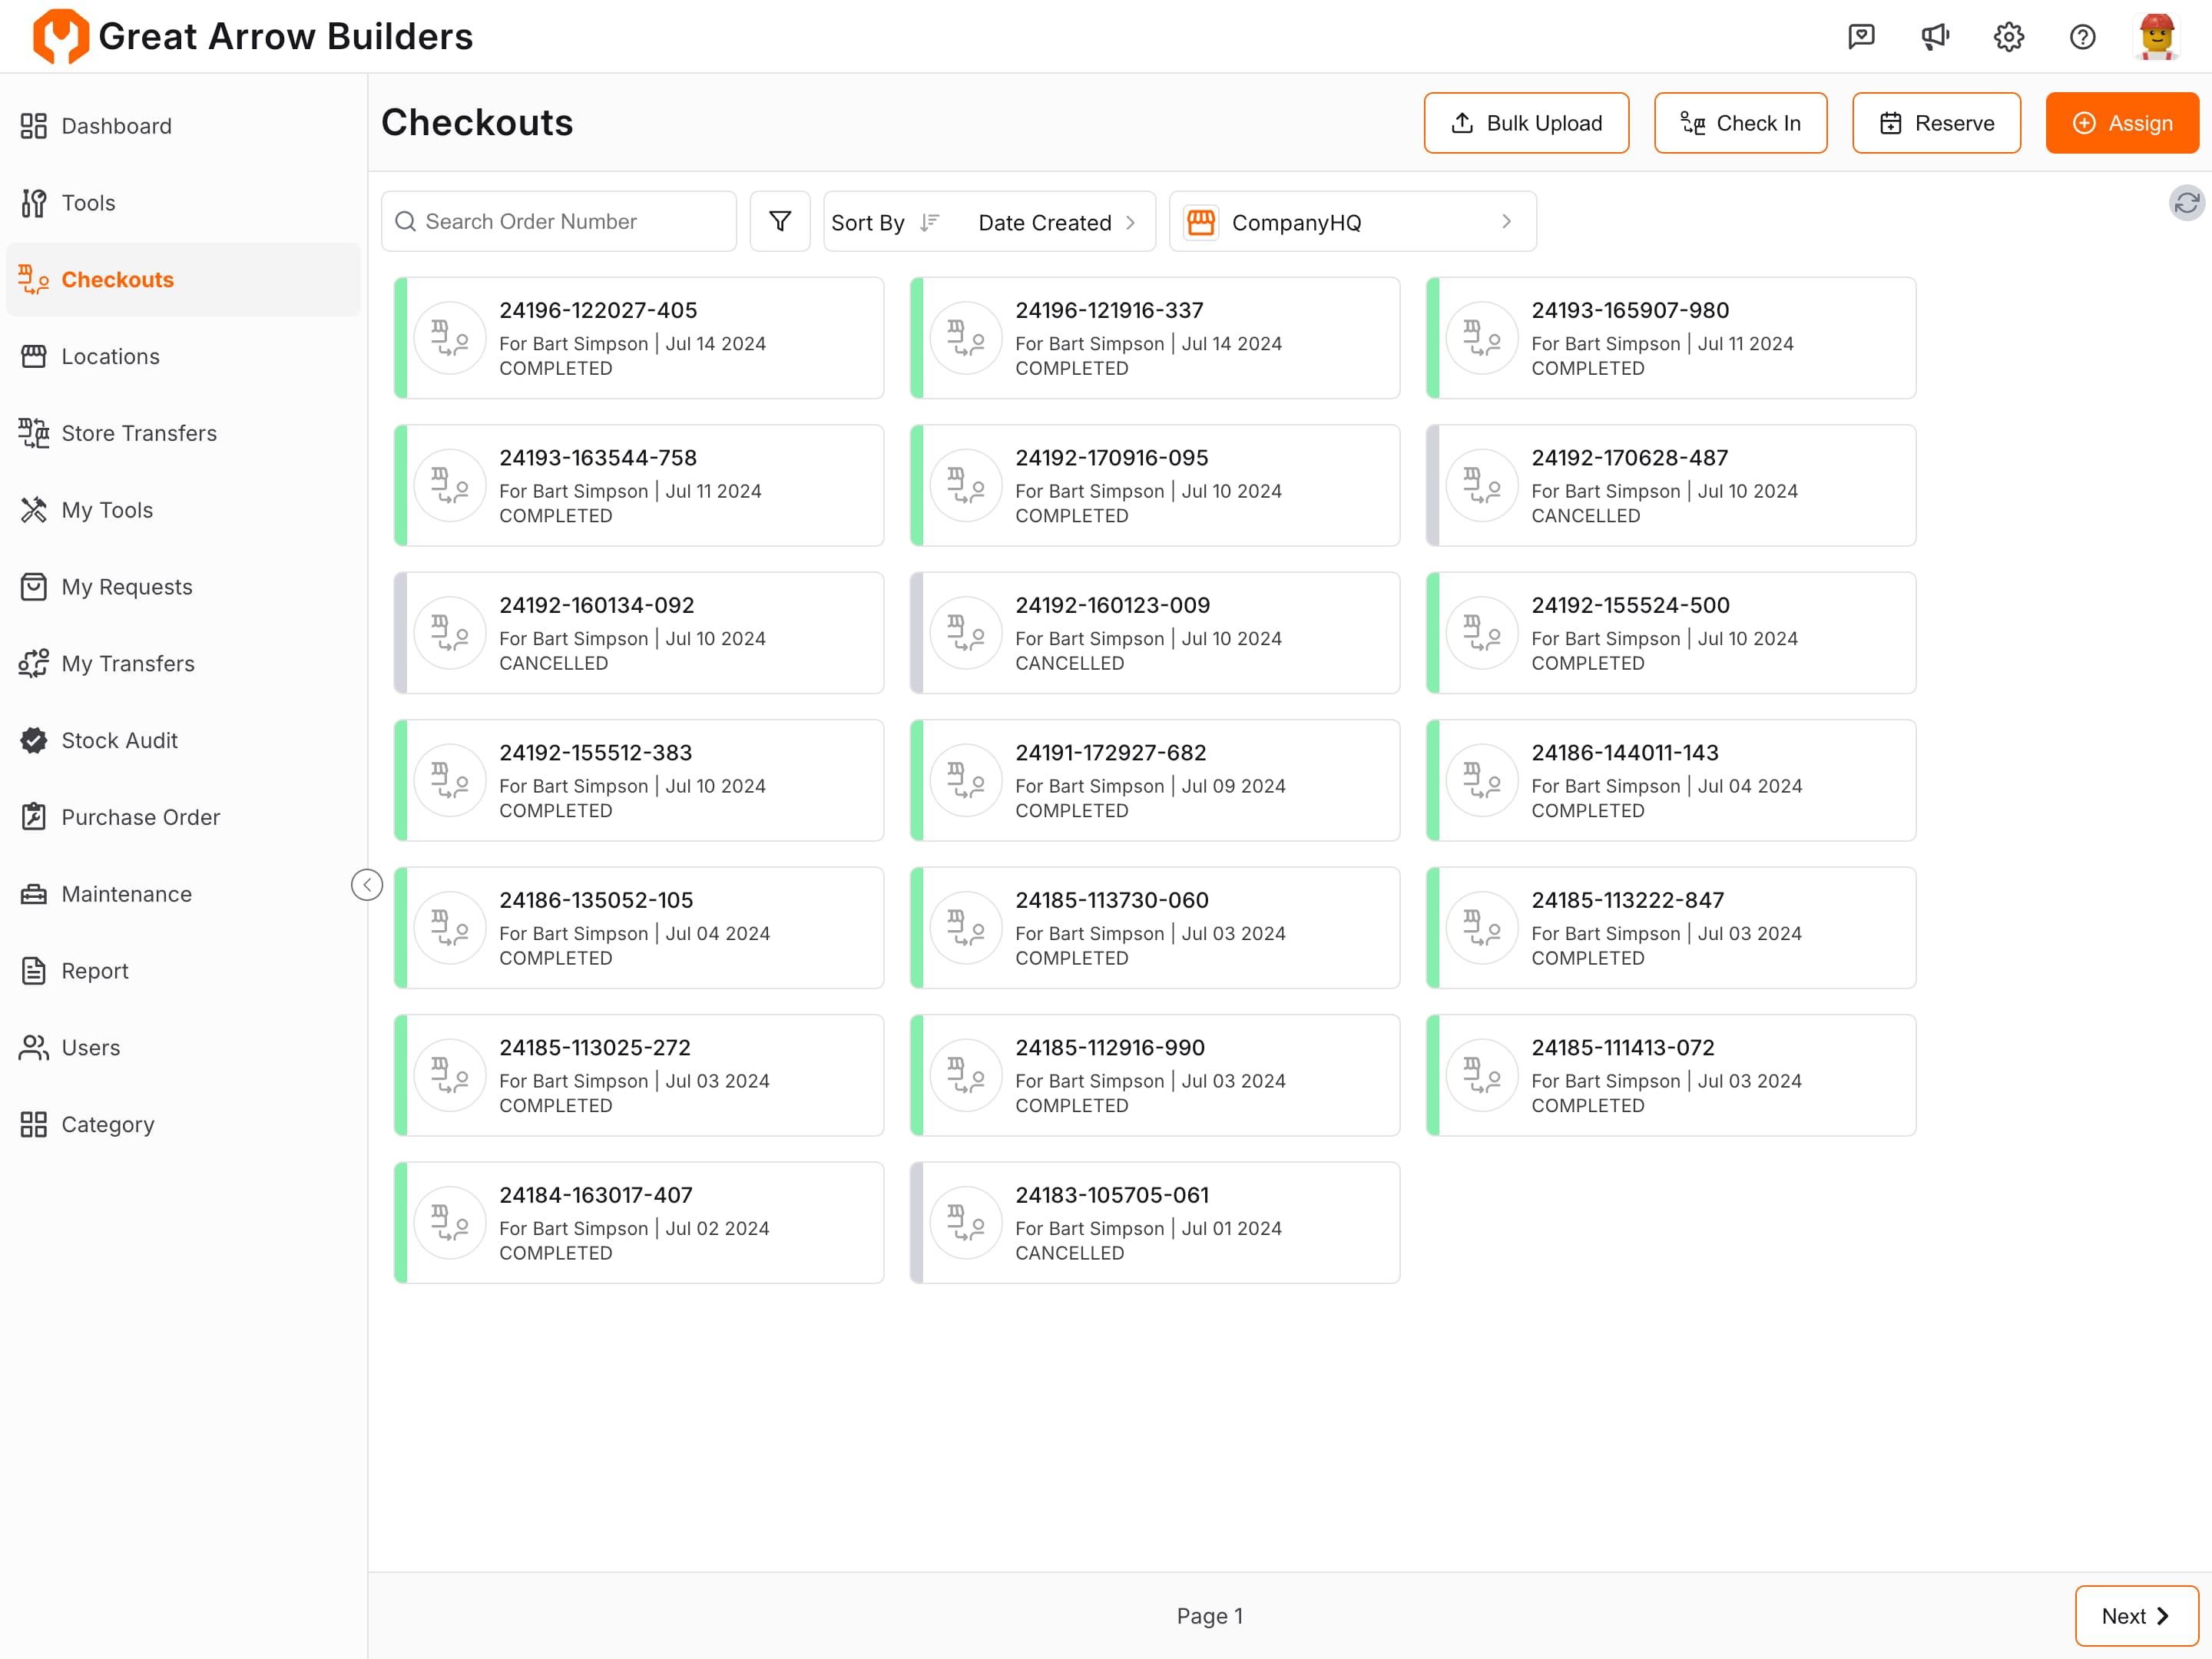Click the filter funnel icon
The width and height of the screenshot is (2212, 1659).
(x=779, y=221)
